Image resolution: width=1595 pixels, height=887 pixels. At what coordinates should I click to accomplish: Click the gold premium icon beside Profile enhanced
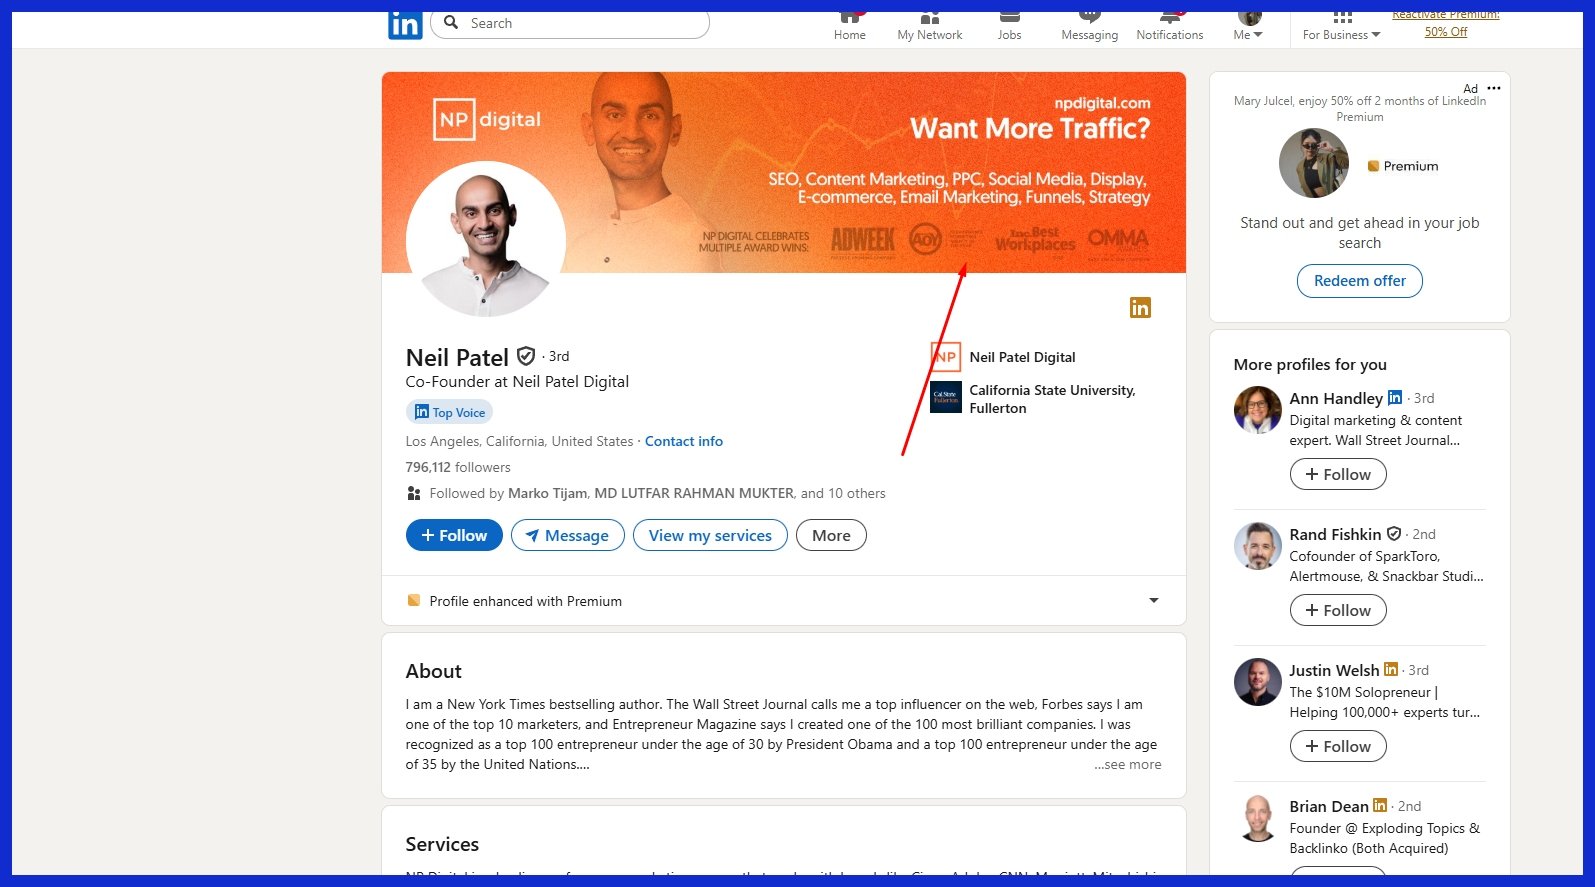414,601
